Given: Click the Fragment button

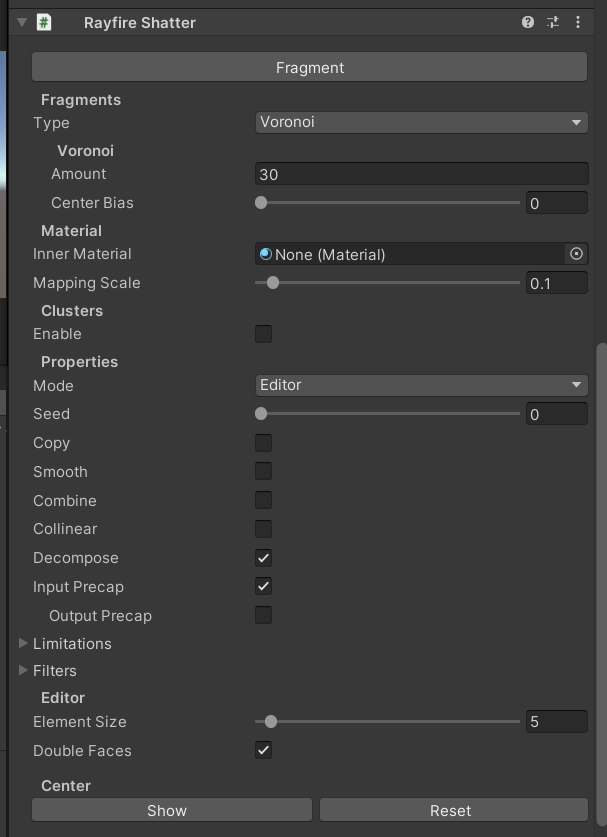Looking at the screenshot, I should [x=310, y=67].
